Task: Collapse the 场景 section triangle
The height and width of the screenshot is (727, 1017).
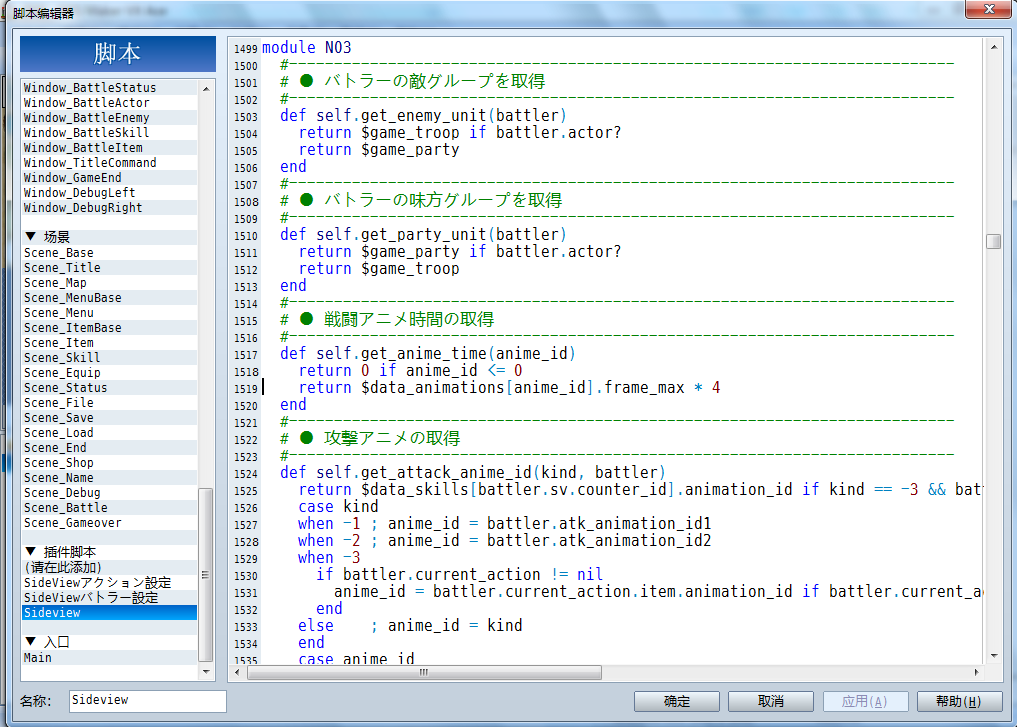Action: coord(30,236)
